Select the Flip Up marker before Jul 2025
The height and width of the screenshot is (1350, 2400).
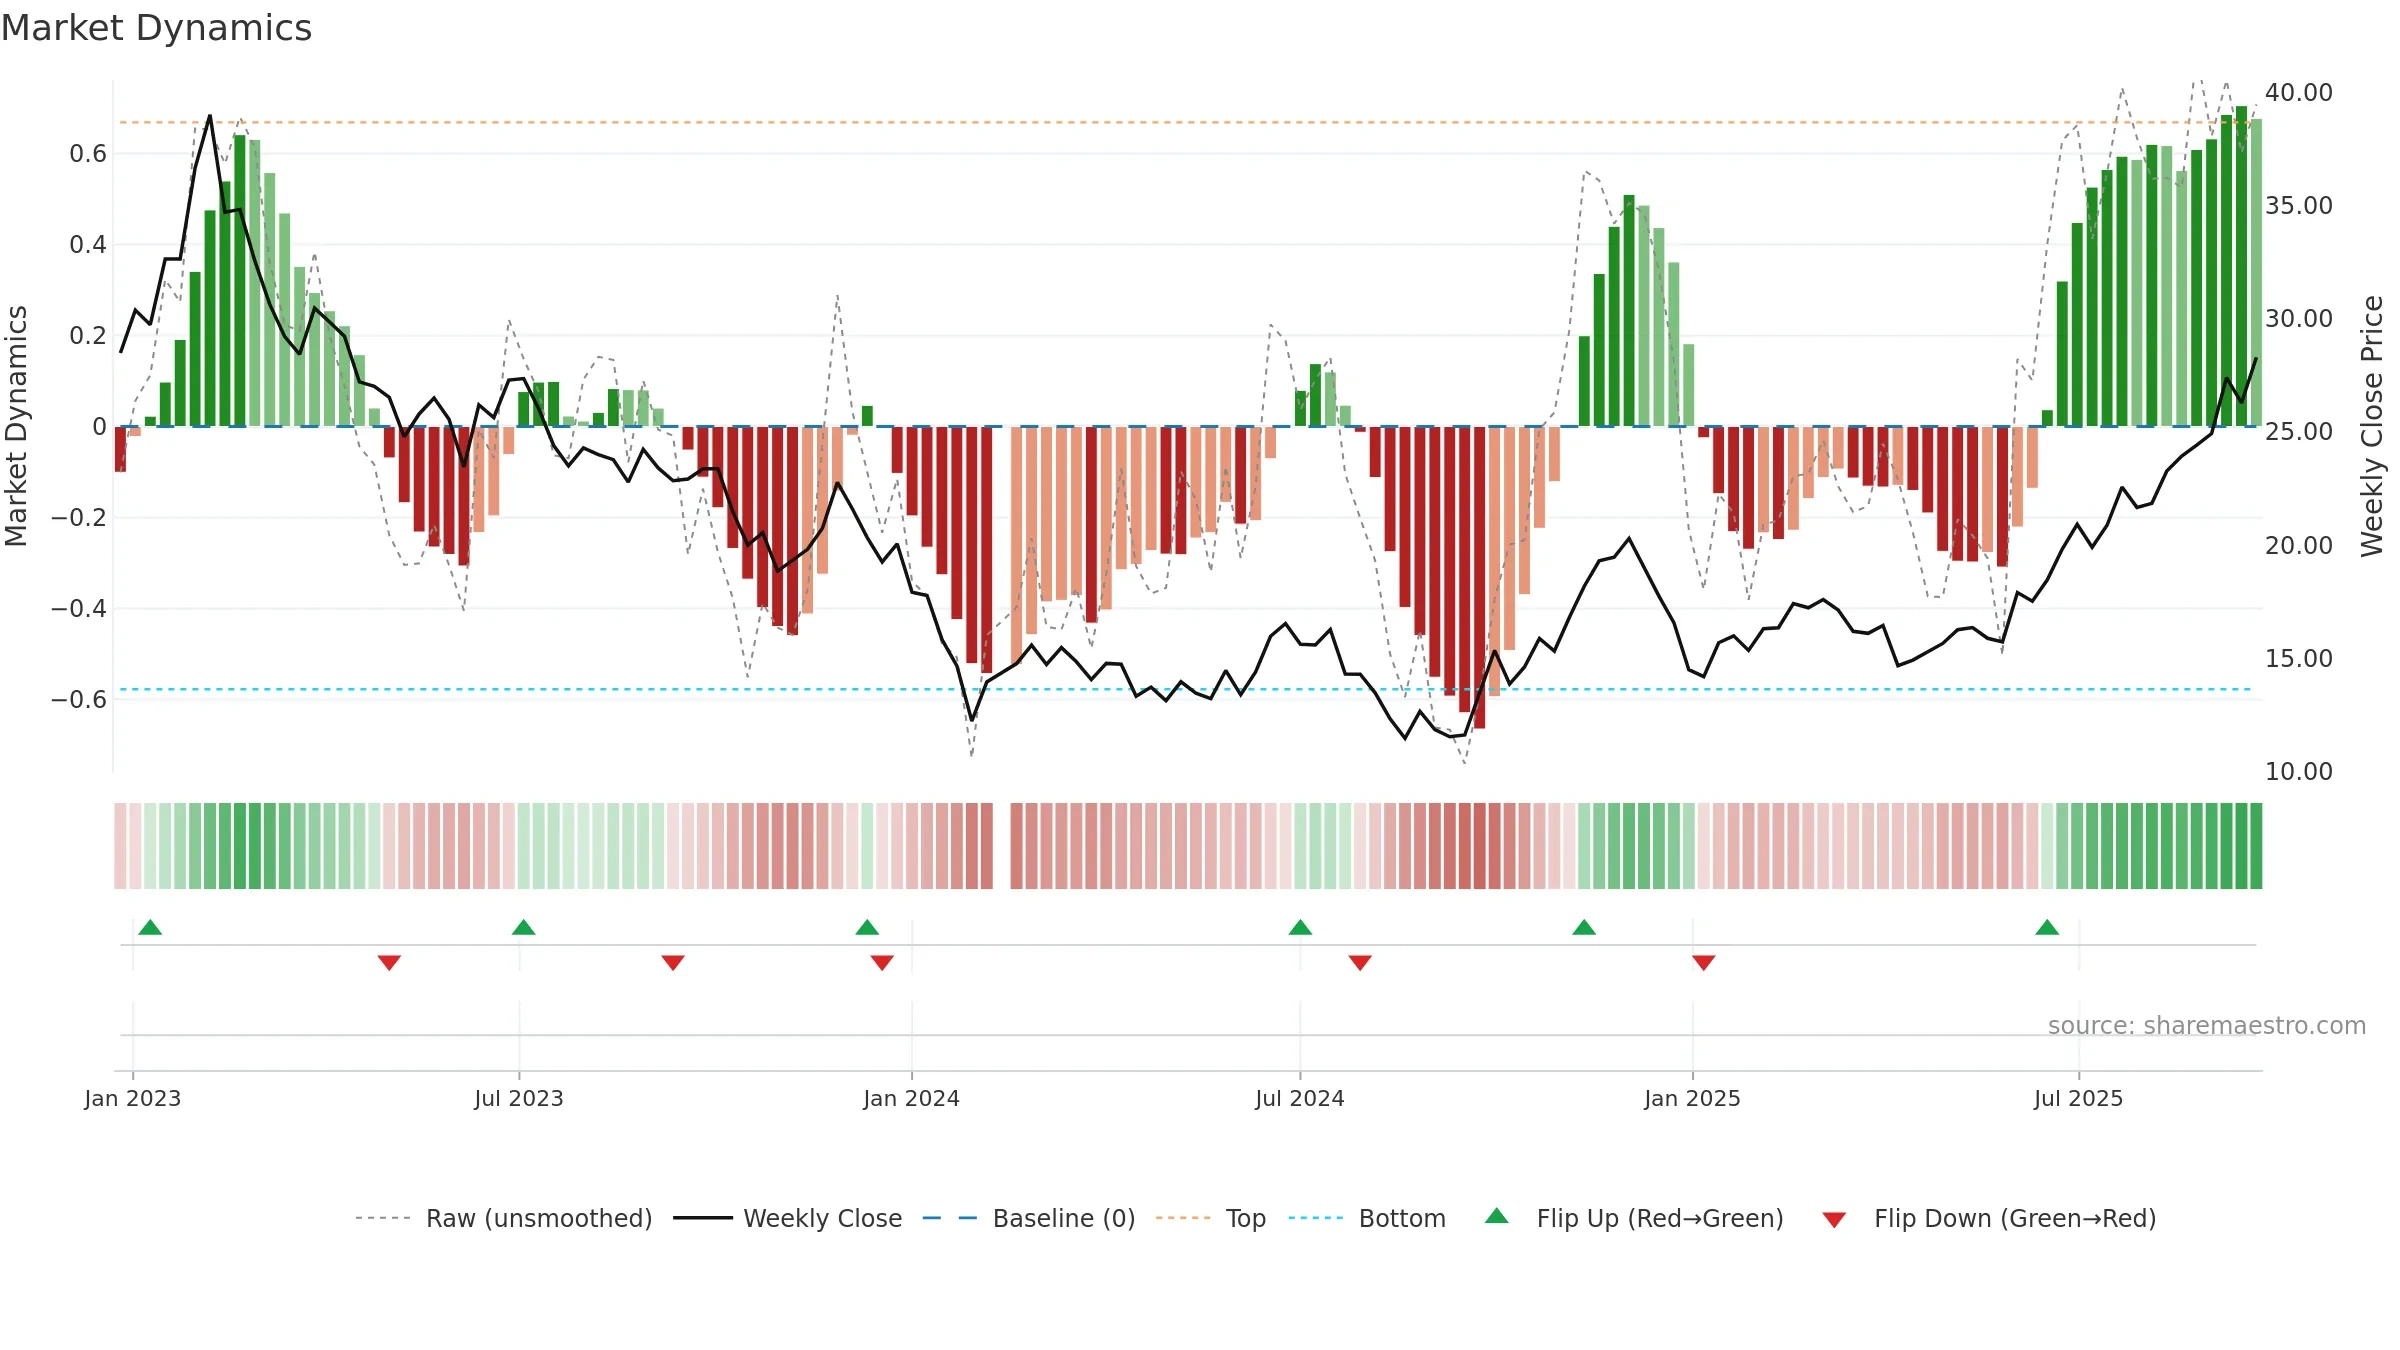tap(2047, 927)
